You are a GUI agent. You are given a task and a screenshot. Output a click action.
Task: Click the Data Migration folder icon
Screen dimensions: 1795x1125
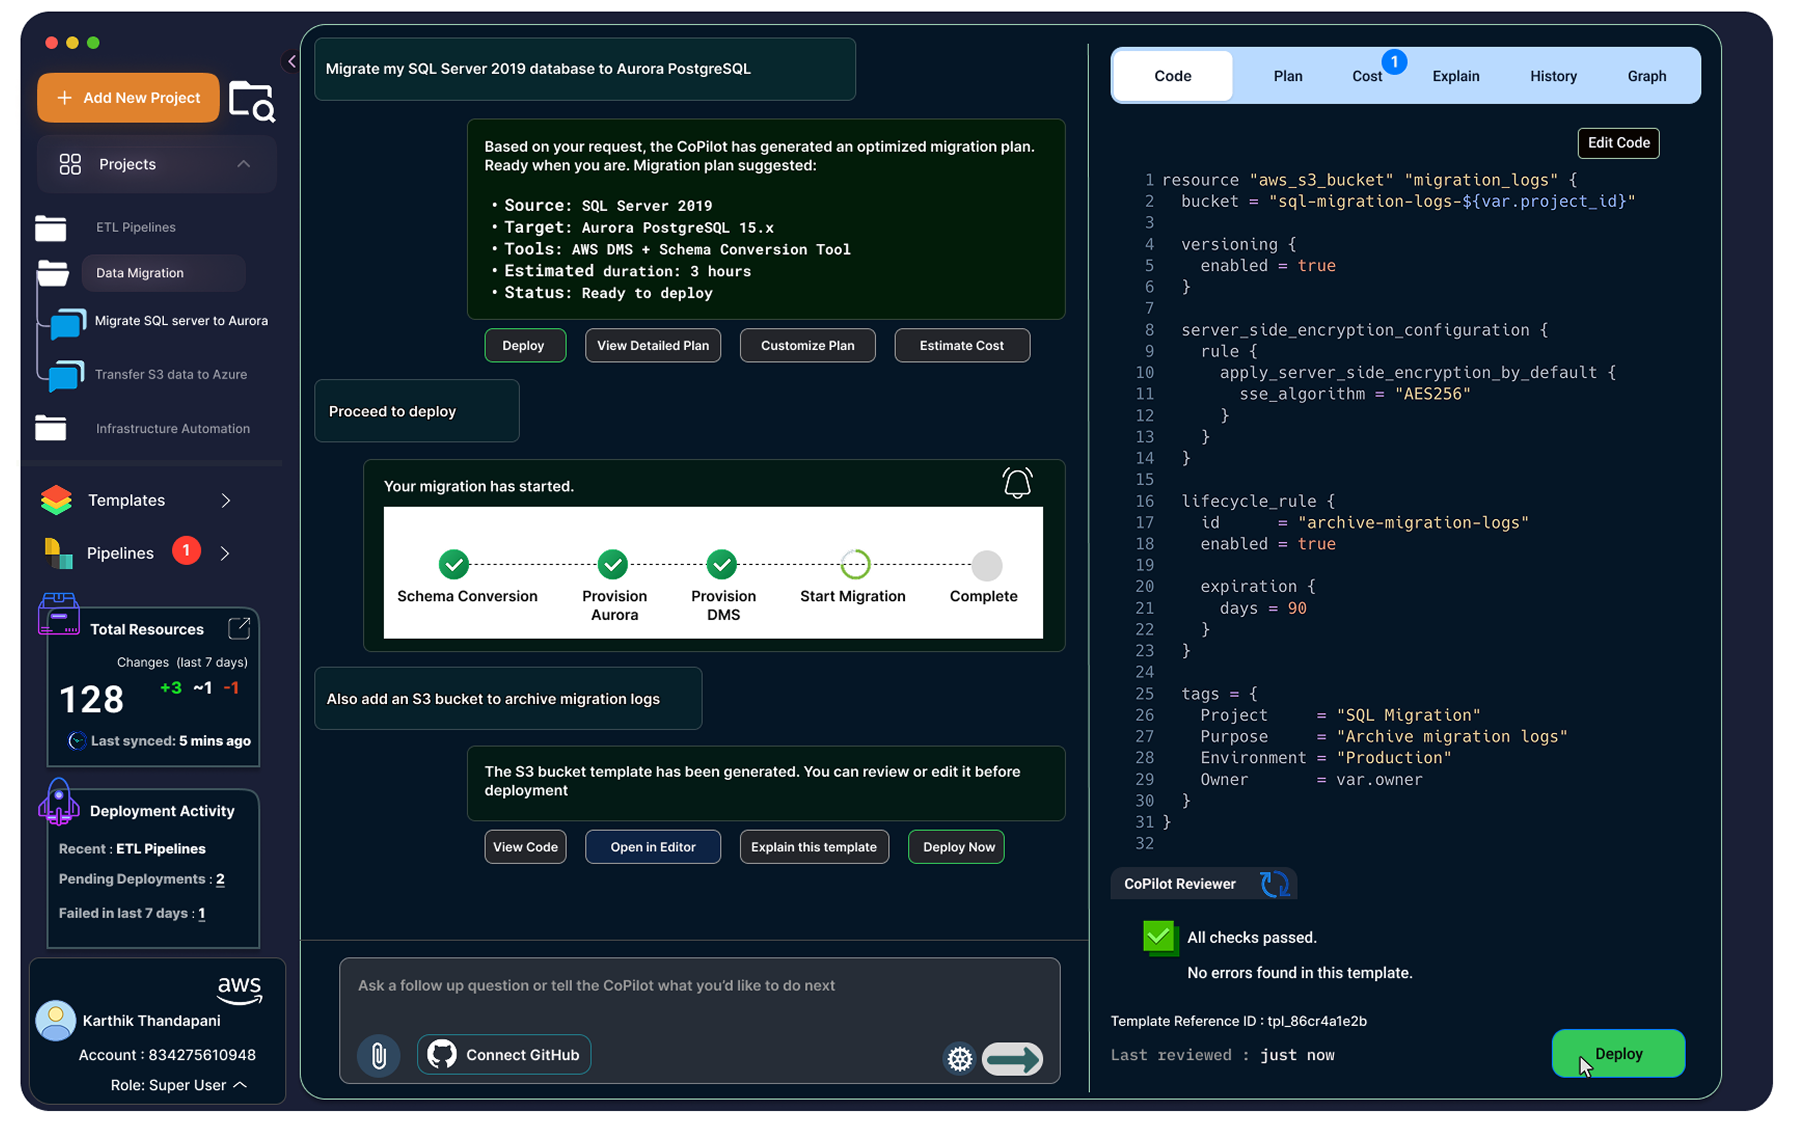52,272
